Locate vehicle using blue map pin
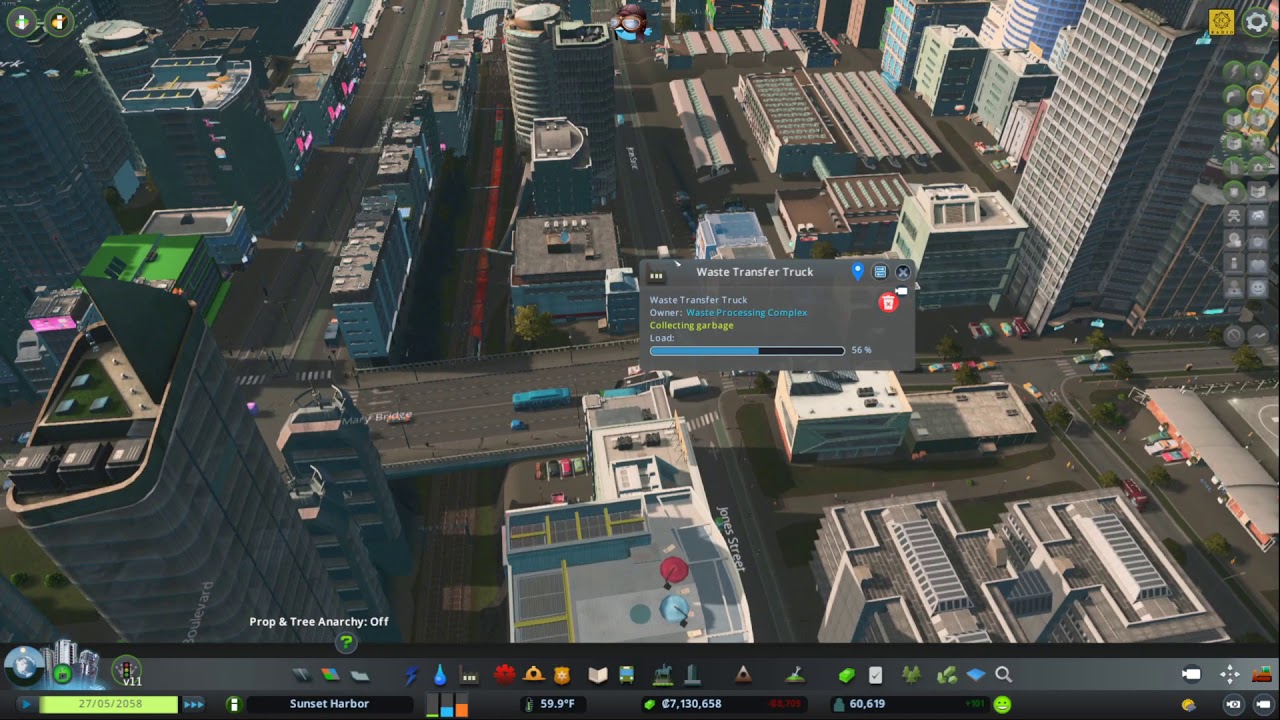Image resolution: width=1280 pixels, height=720 pixels. [857, 272]
